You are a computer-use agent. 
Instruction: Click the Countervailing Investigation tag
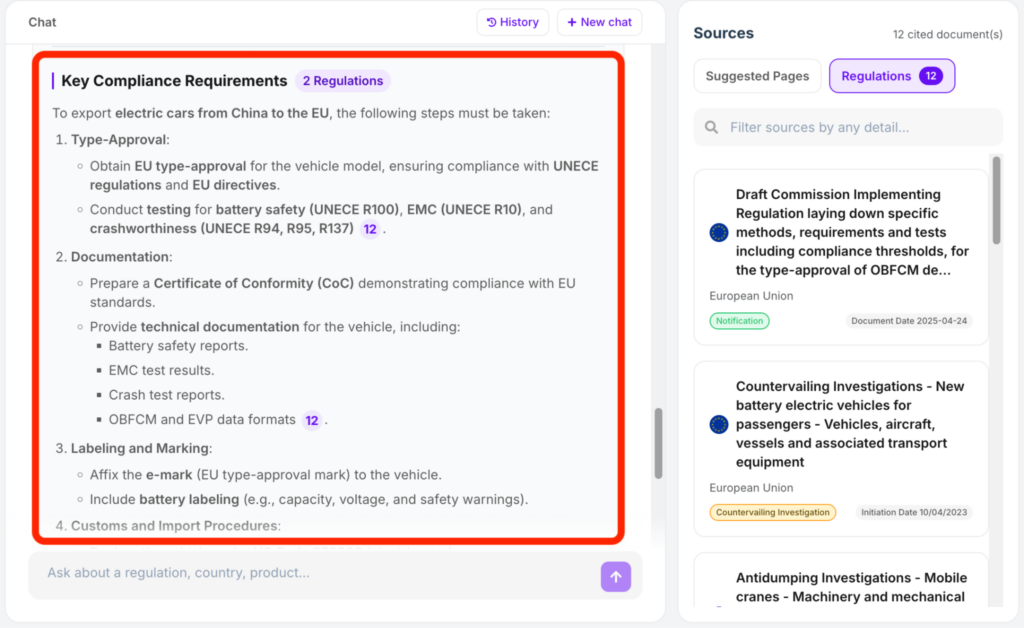pyautogui.click(x=773, y=512)
